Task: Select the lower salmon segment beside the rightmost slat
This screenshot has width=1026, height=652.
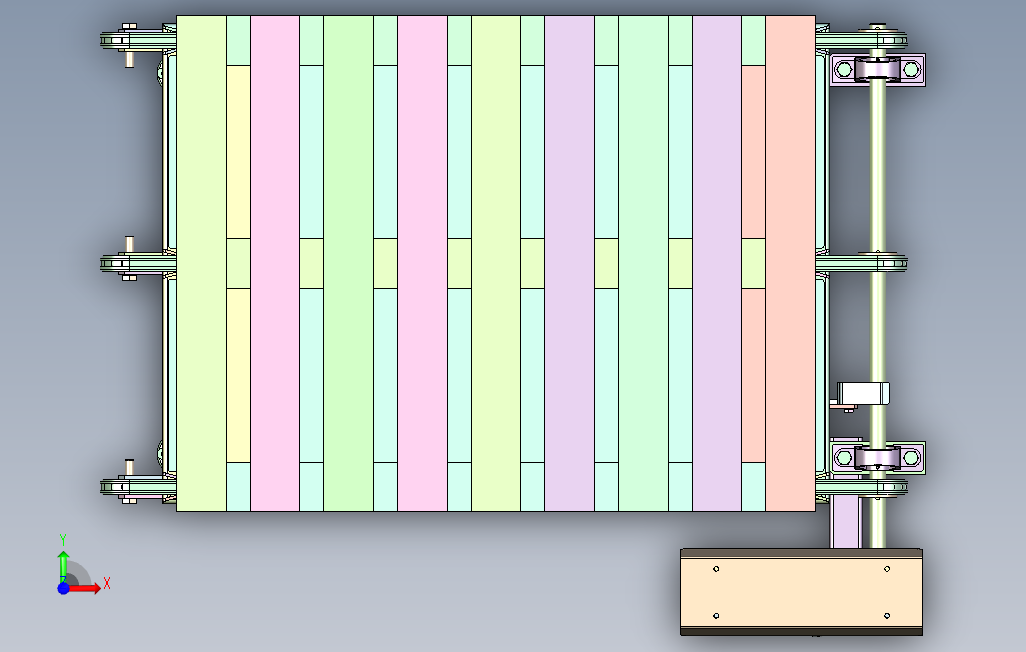Action: [x=753, y=375]
